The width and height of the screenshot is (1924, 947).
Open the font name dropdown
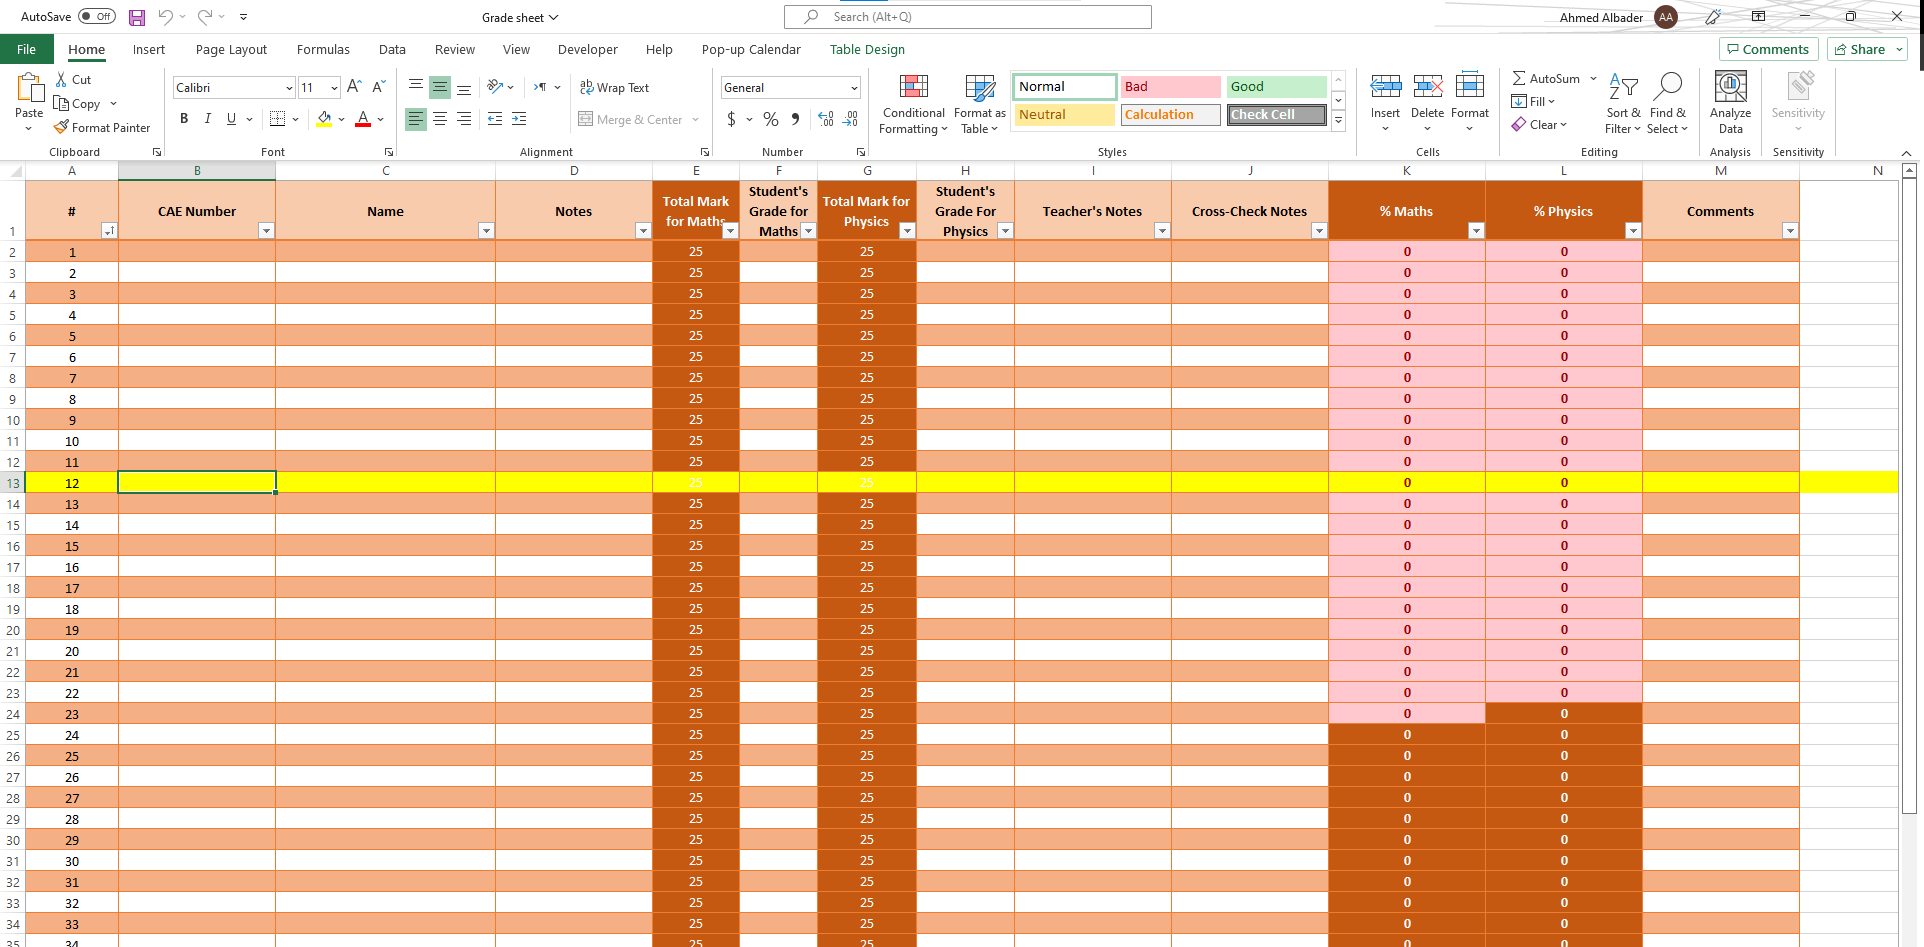pyautogui.click(x=289, y=88)
